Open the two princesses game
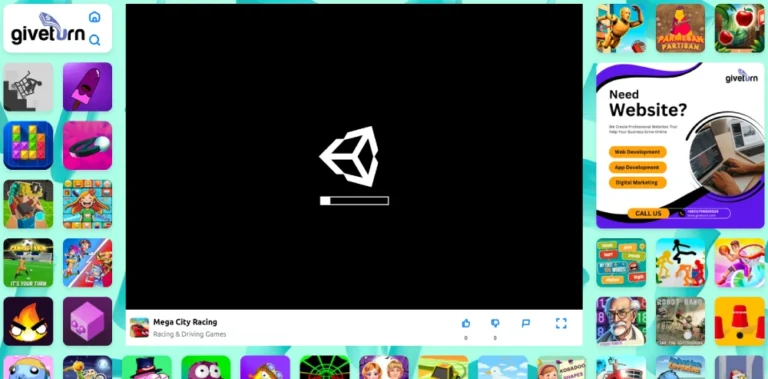This screenshot has height=379, width=768. (x=384, y=367)
